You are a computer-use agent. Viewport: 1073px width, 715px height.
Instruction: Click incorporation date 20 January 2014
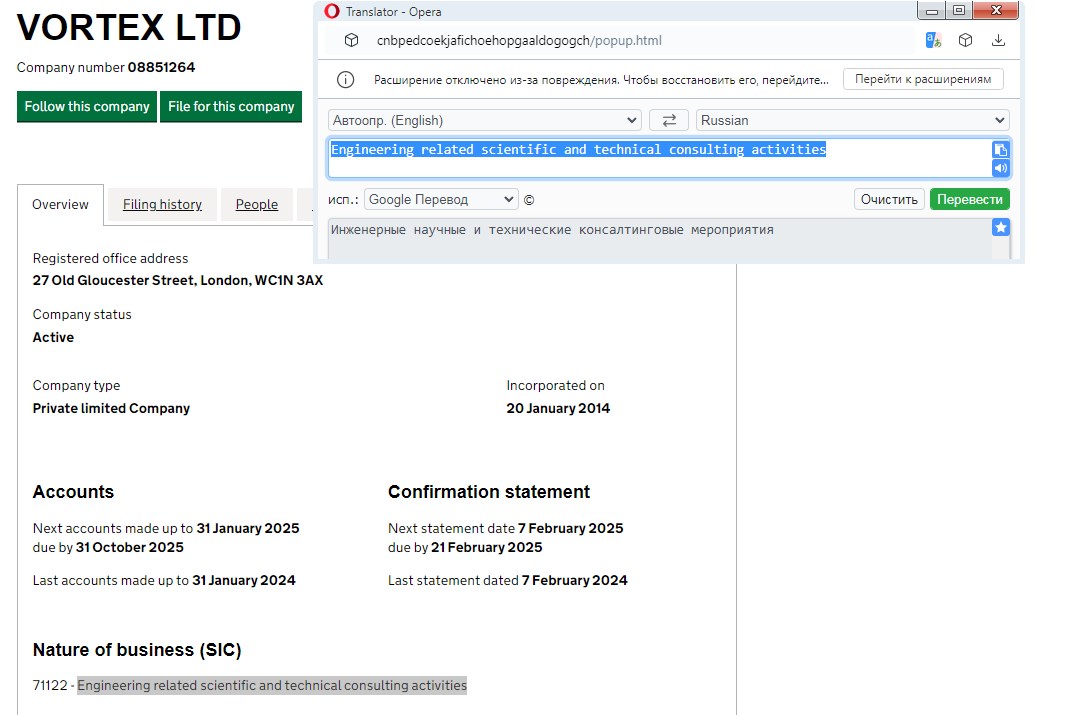(x=558, y=408)
